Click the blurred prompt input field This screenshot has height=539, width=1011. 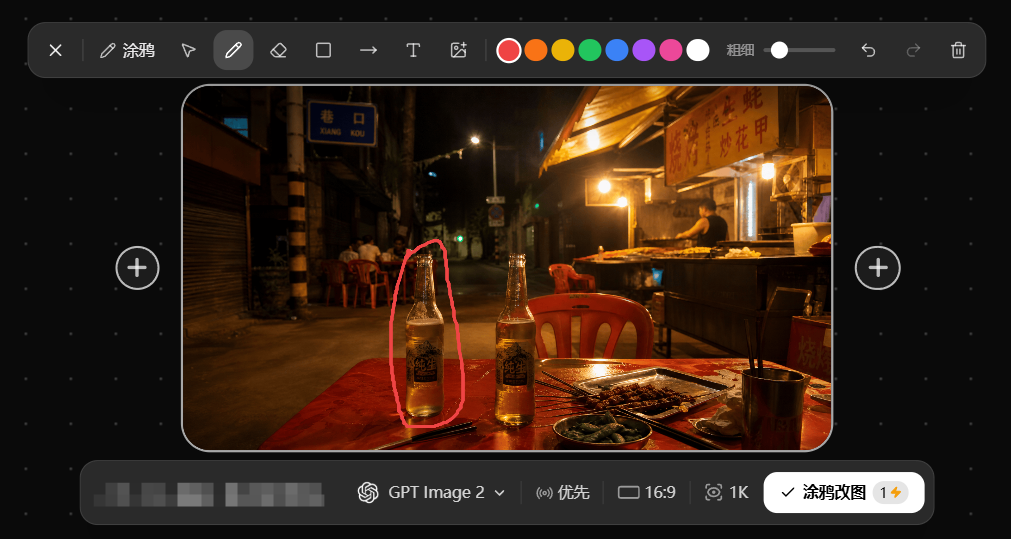tap(209, 493)
